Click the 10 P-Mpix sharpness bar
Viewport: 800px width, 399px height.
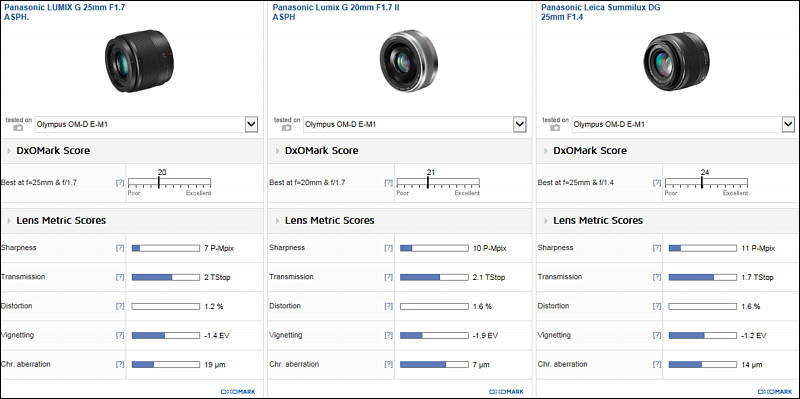pos(434,248)
